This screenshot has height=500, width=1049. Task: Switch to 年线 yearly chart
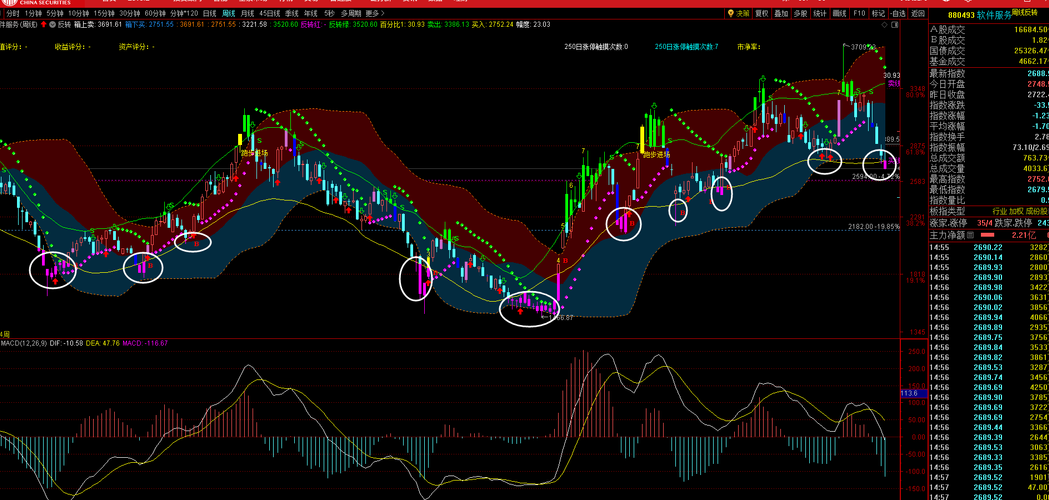(x=310, y=13)
